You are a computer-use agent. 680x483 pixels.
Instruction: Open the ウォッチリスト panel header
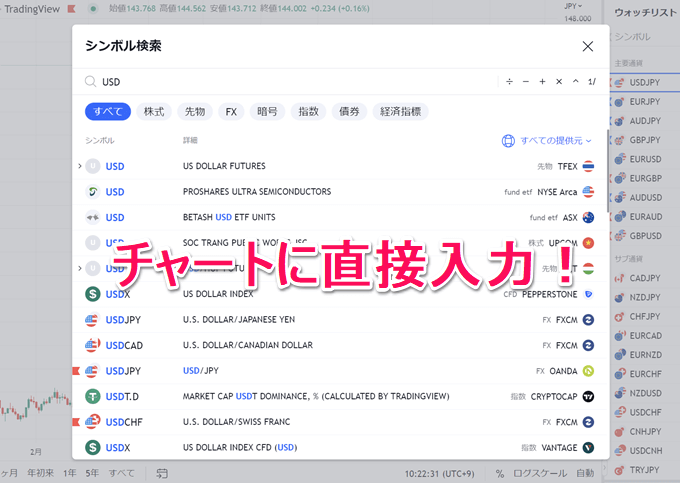(x=645, y=13)
